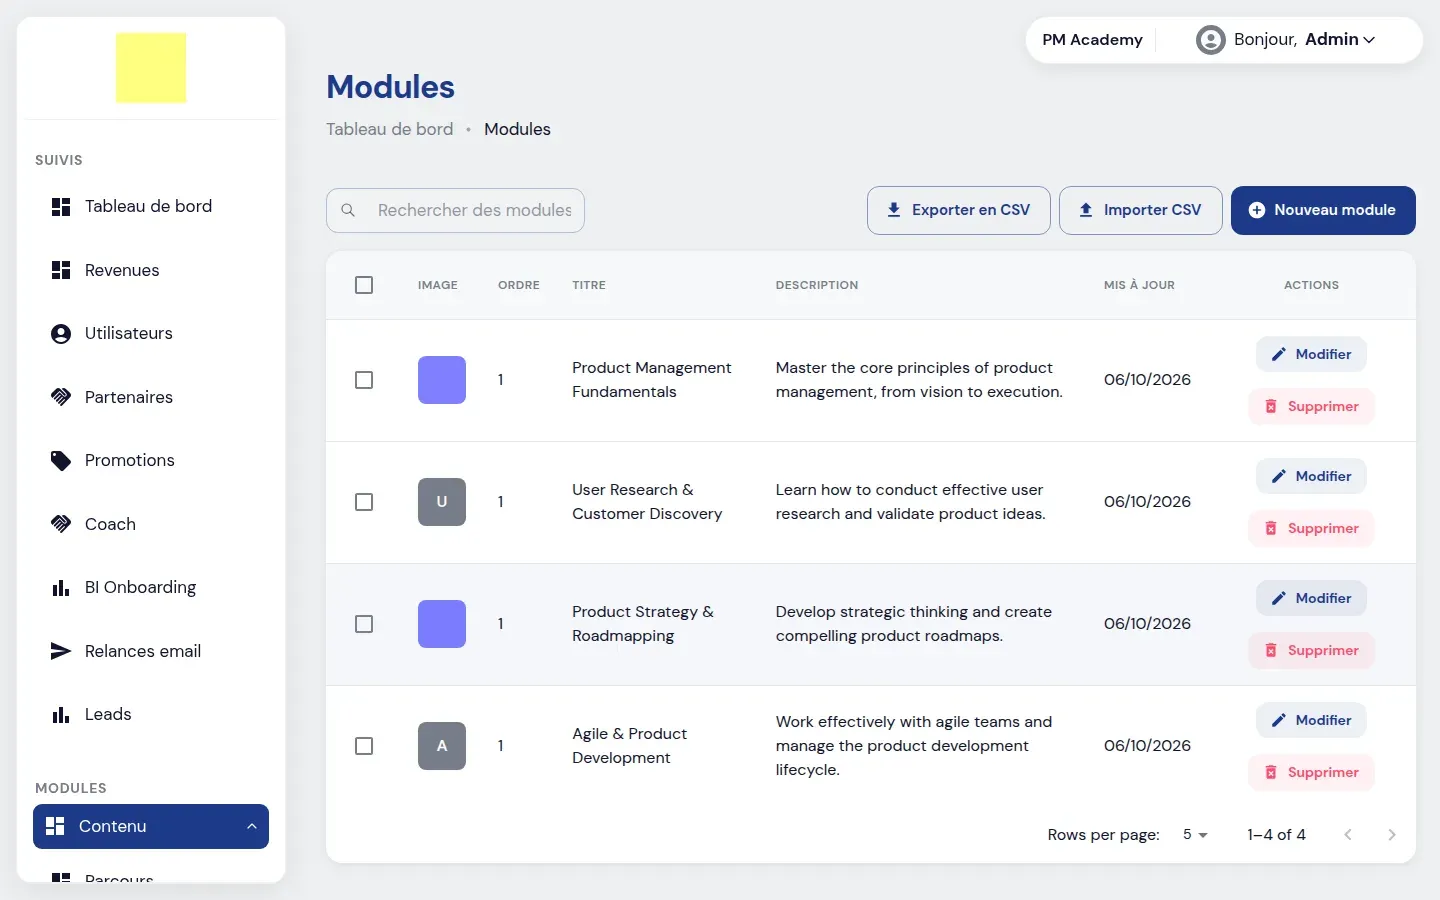Click the User Research "U" image thumbnail
The height and width of the screenshot is (900, 1440).
pyautogui.click(x=442, y=502)
